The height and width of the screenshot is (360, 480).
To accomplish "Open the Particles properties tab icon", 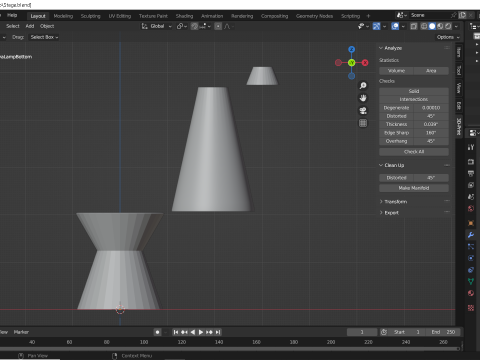I will coord(471,246).
